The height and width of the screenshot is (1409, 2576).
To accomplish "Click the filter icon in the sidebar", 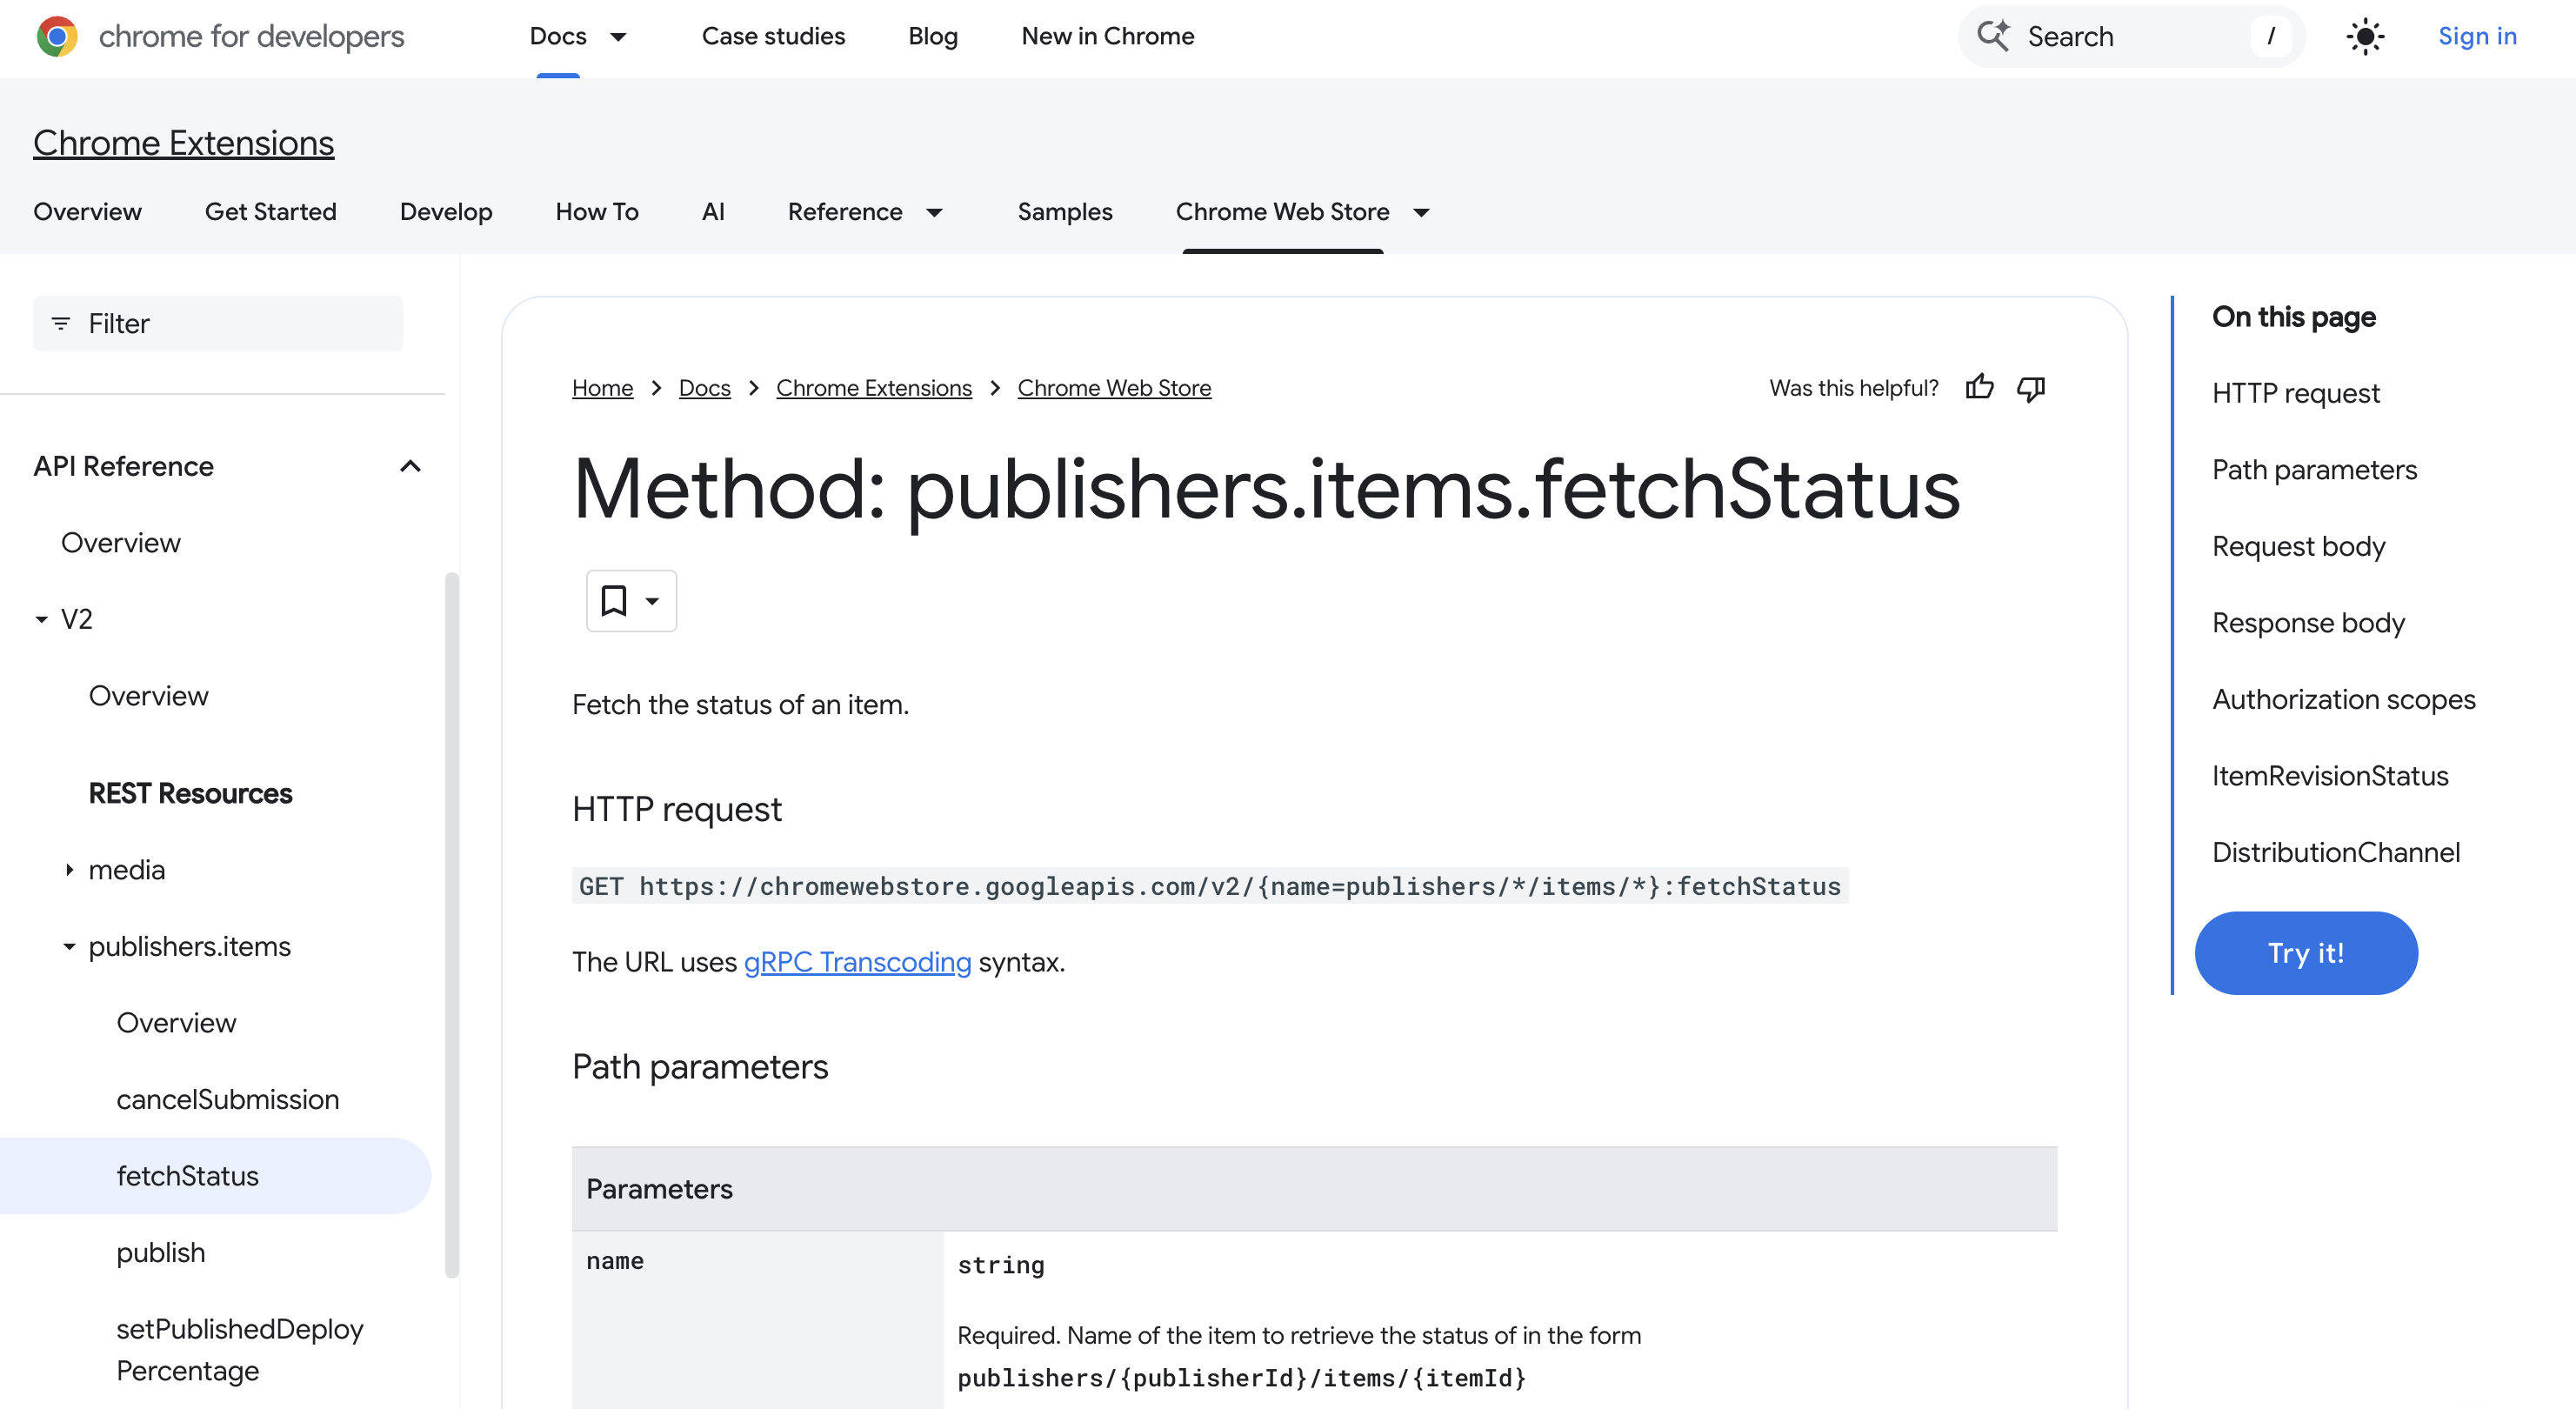I will point(60,323).
